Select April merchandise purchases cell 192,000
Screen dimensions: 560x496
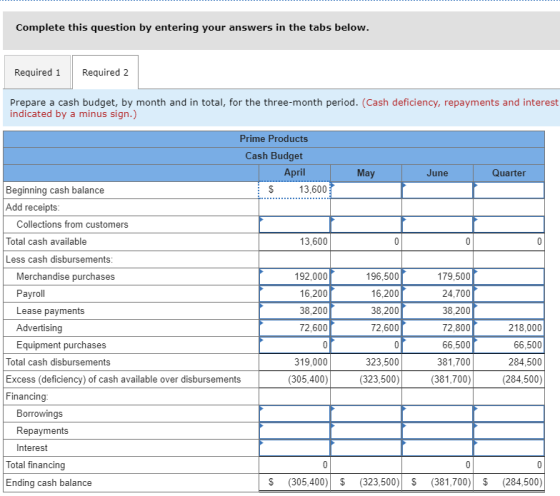295,277
